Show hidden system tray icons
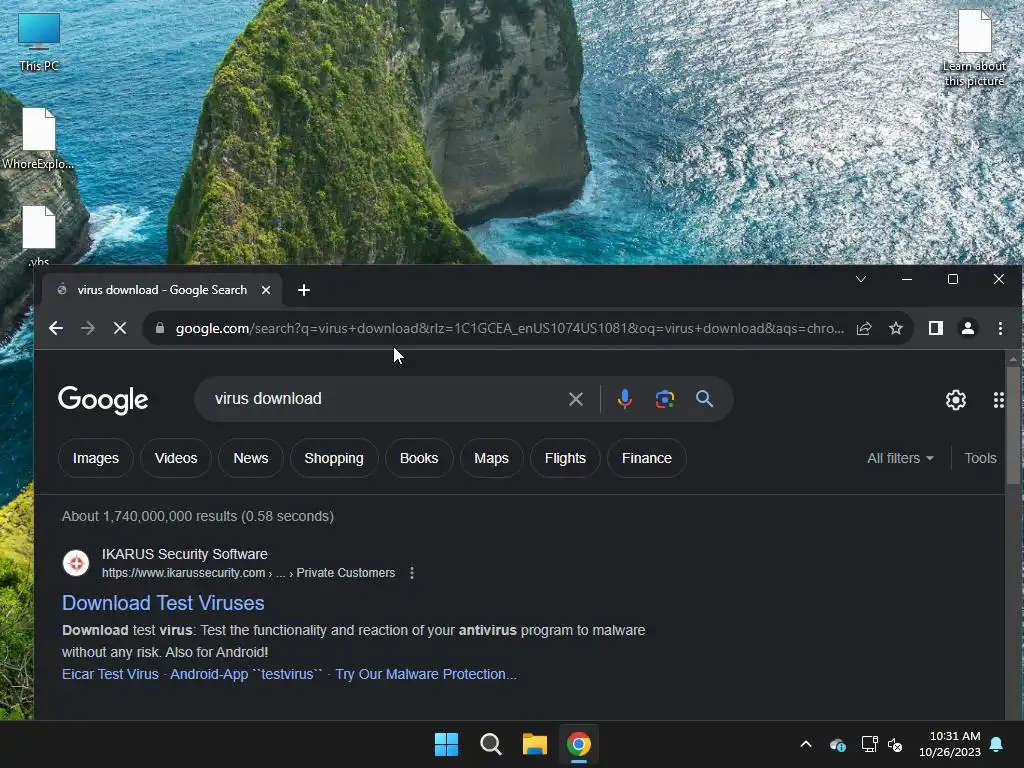This screenshot has height=768, width=1024. pyautogui.click(x=806, y=744)
